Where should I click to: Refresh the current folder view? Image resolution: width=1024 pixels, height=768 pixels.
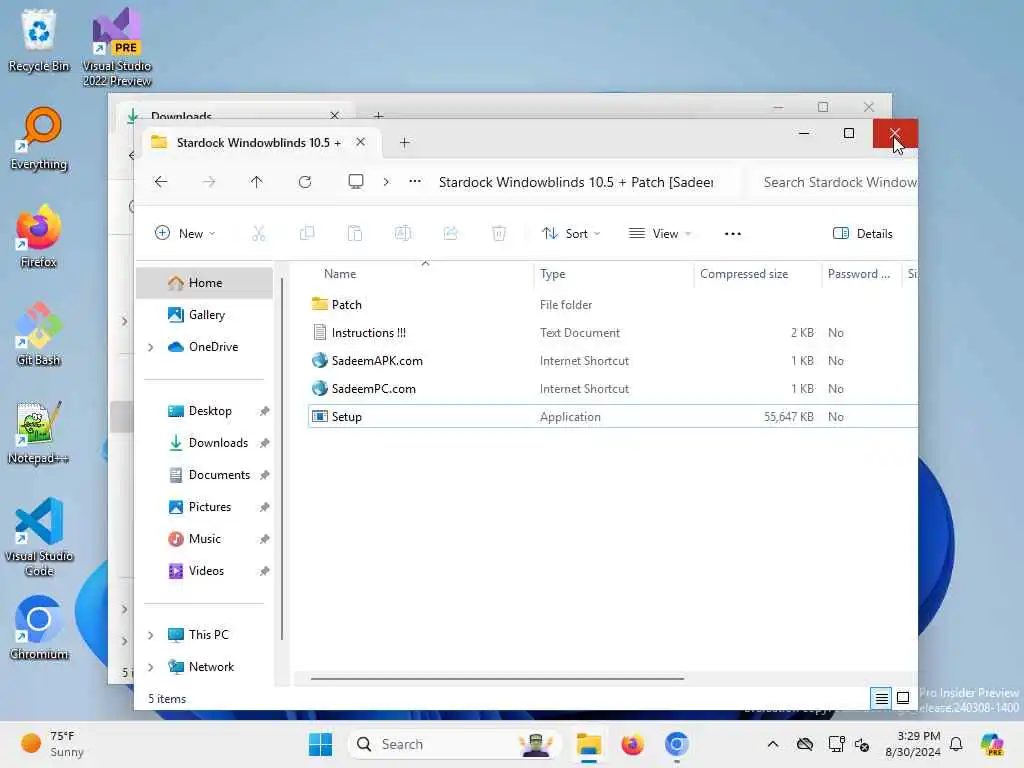[x=305, y=182]
